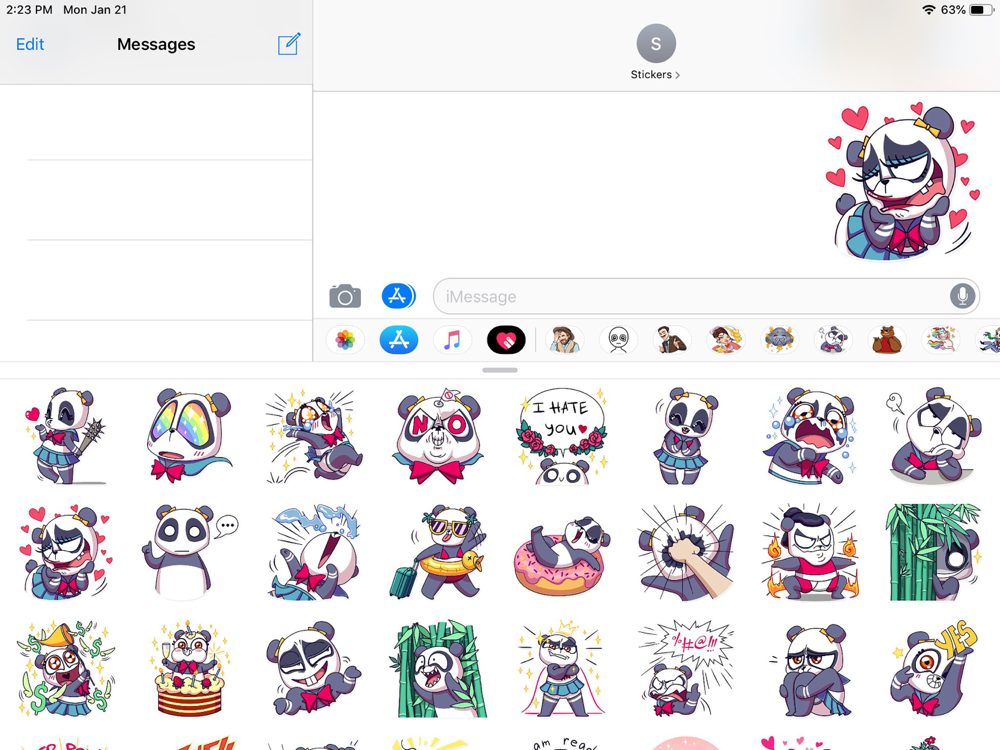Pick the panda splashed with water sticker

(x=313, y=552)
